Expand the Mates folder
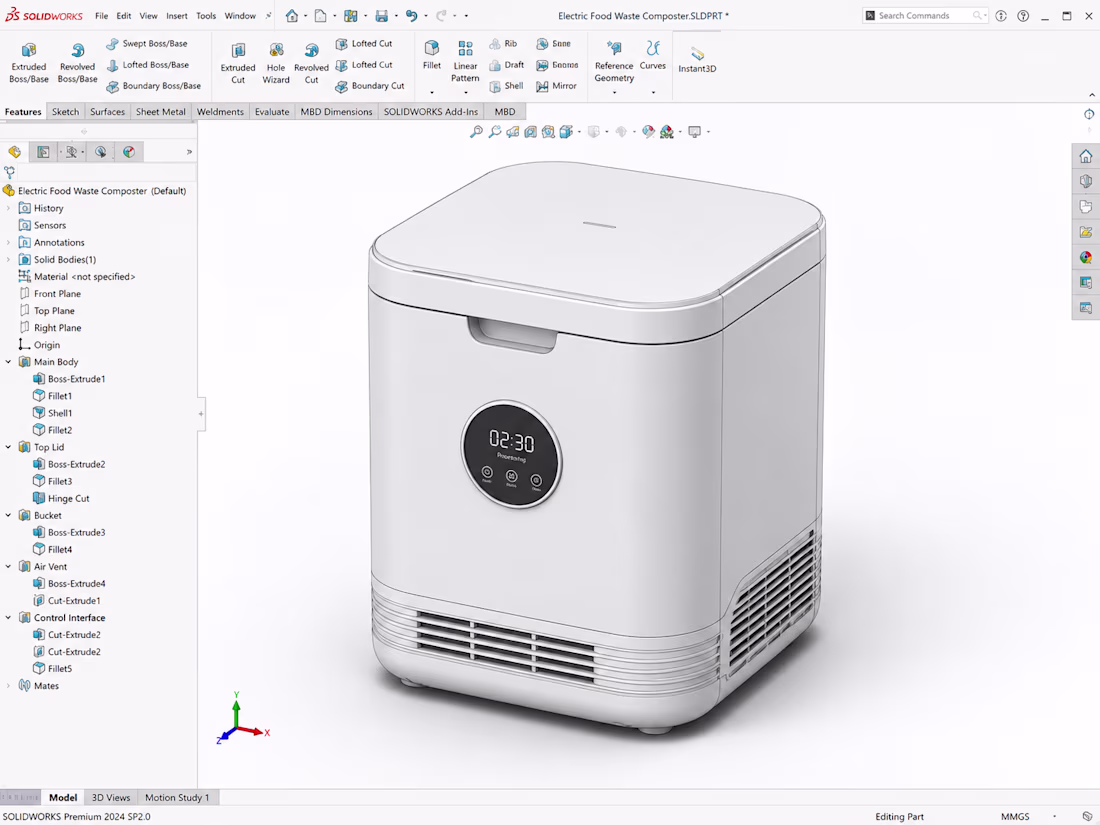 pos(8,685)
